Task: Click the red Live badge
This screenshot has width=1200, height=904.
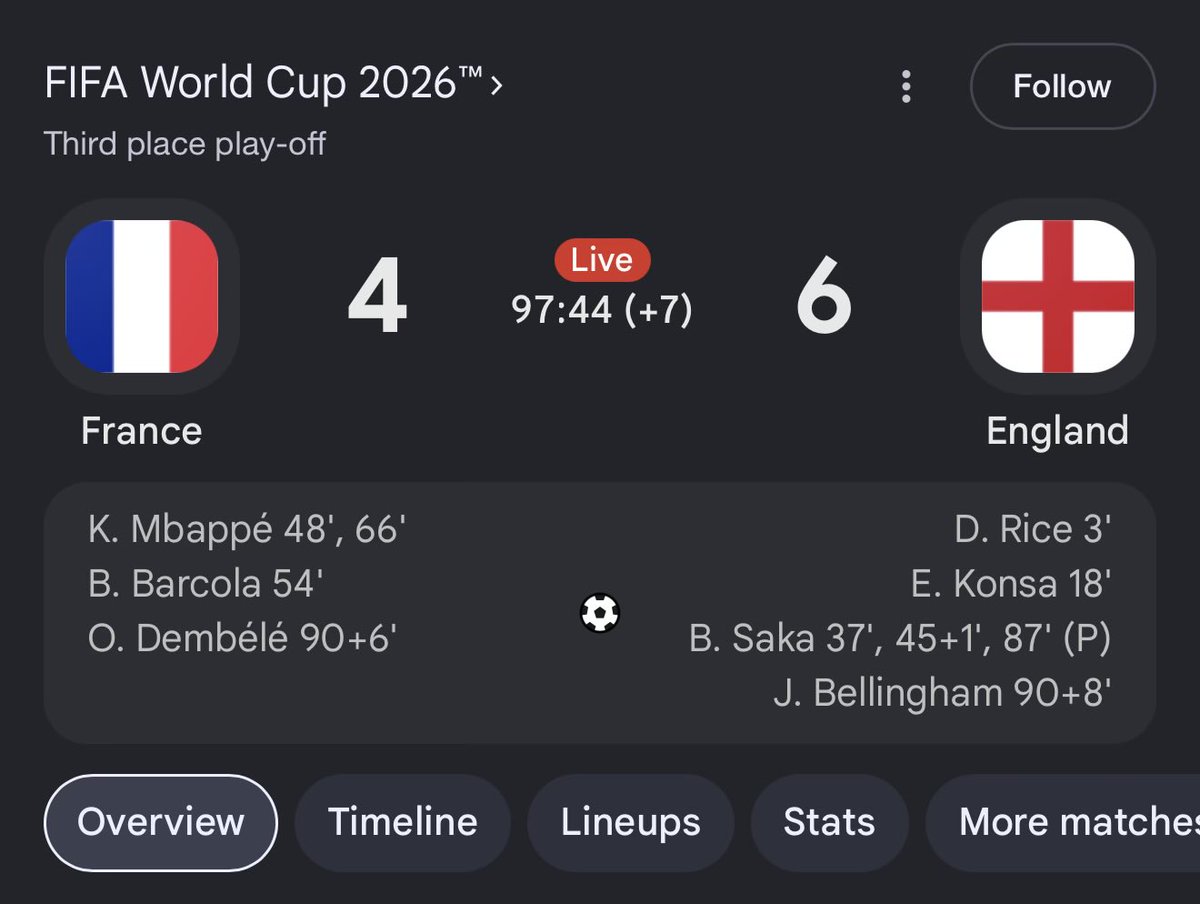Action: point(602,261)
